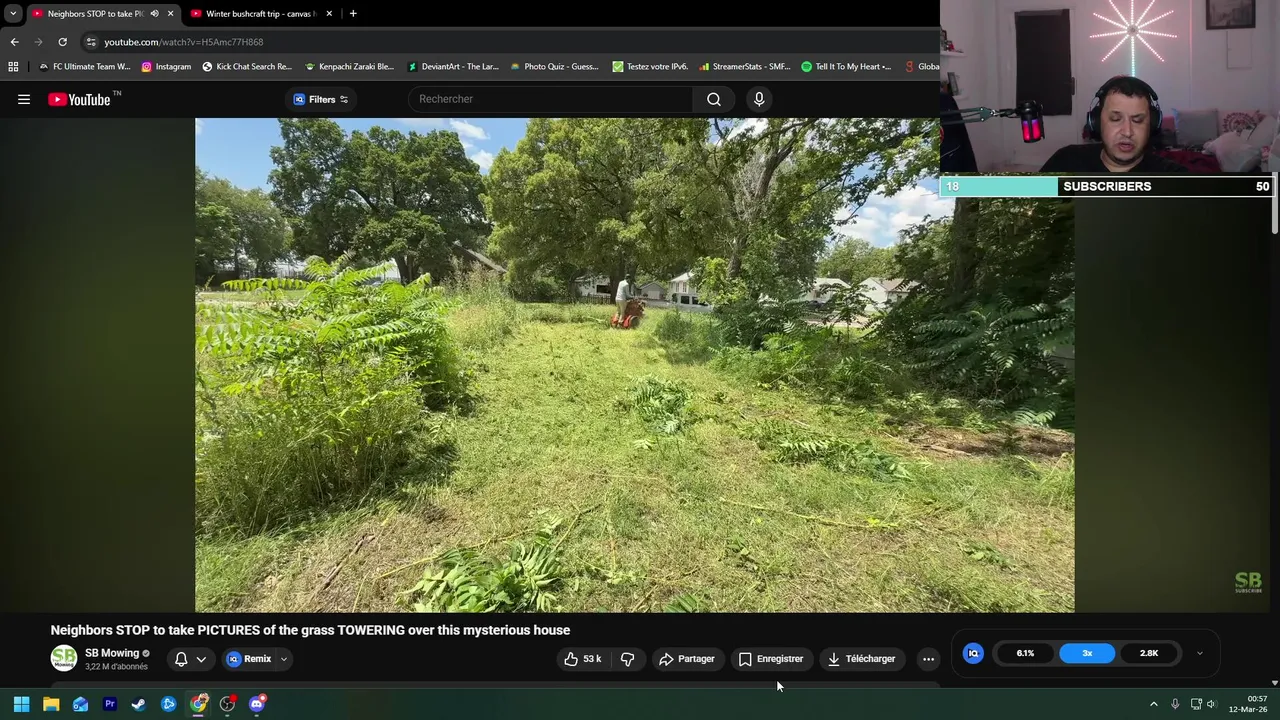Open Tell It To My Heart bookmark
1280x720 pixels.
tap(846, 67)
